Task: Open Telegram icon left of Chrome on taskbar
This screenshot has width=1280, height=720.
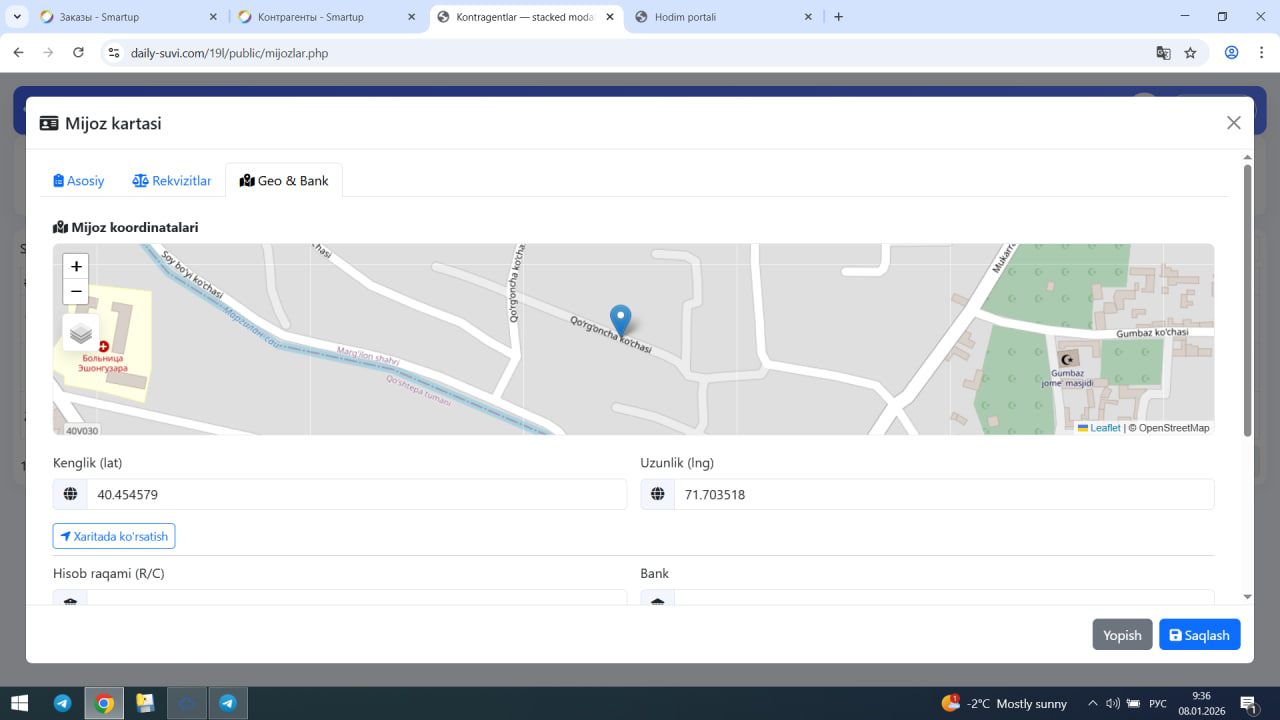Action: point(62,703)
